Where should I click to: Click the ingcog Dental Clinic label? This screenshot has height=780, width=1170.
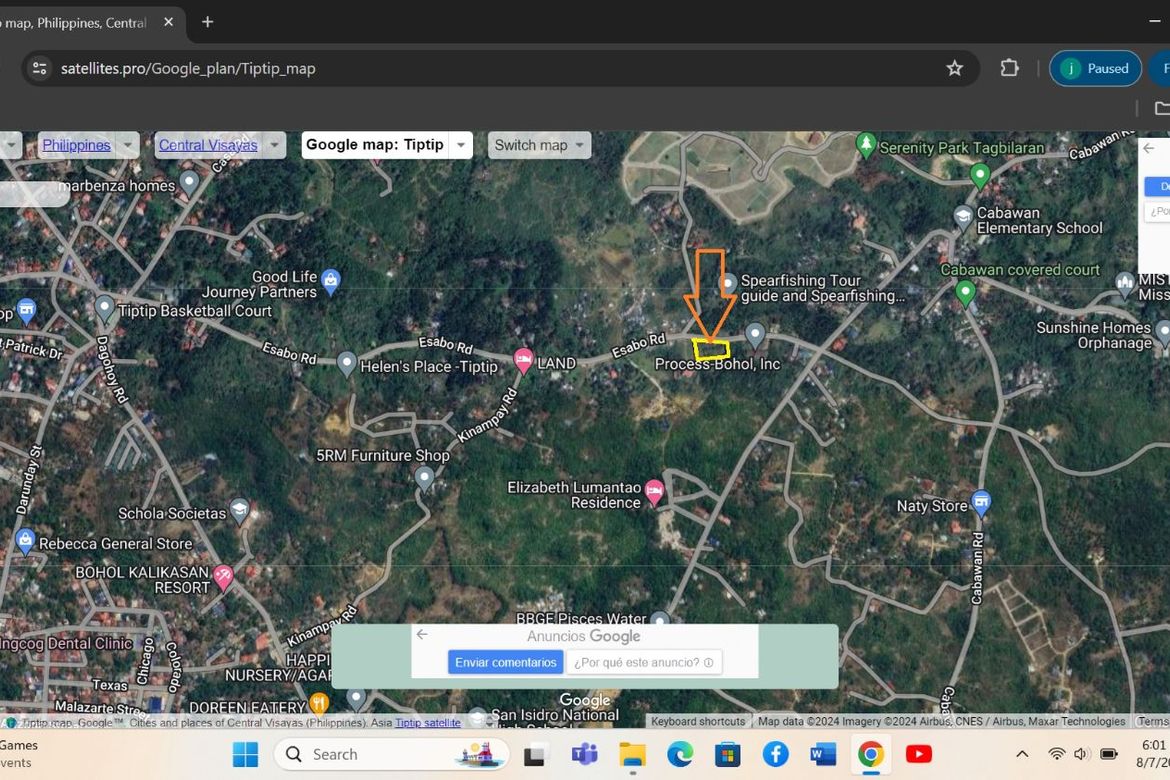66,643
